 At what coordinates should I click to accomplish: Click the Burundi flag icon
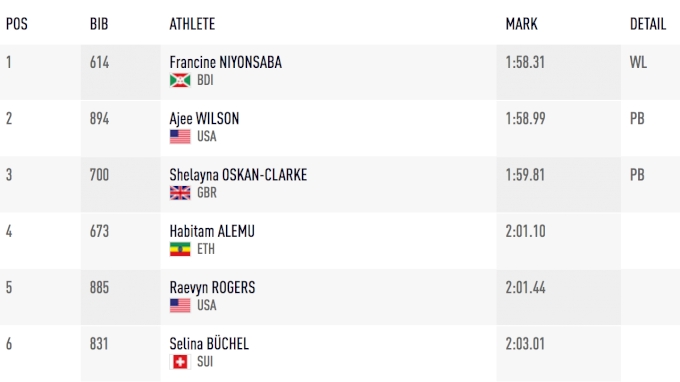(180, 80)
